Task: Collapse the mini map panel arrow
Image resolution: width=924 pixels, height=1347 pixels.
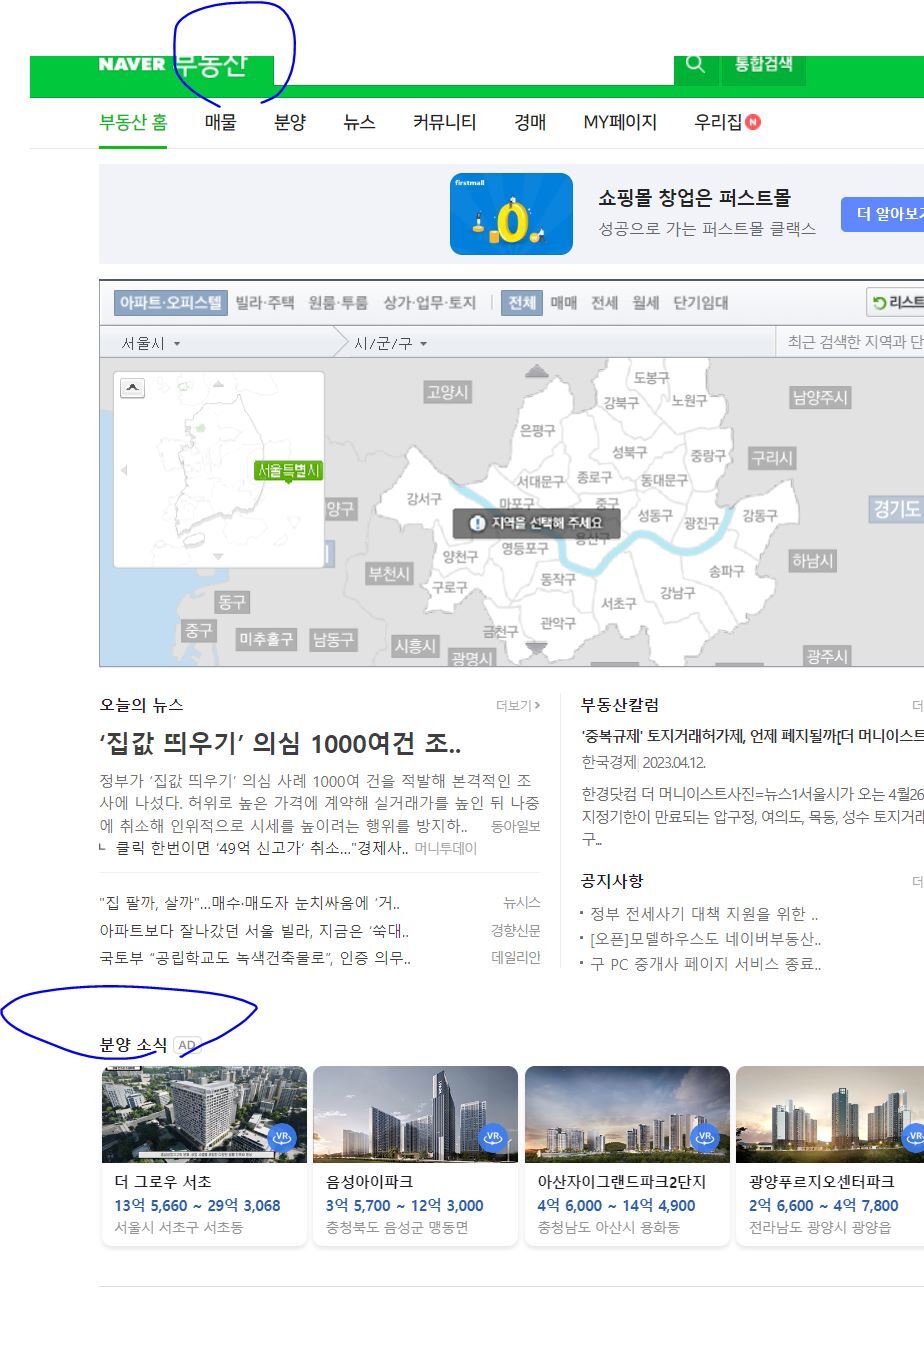Action: click(132, 388)
